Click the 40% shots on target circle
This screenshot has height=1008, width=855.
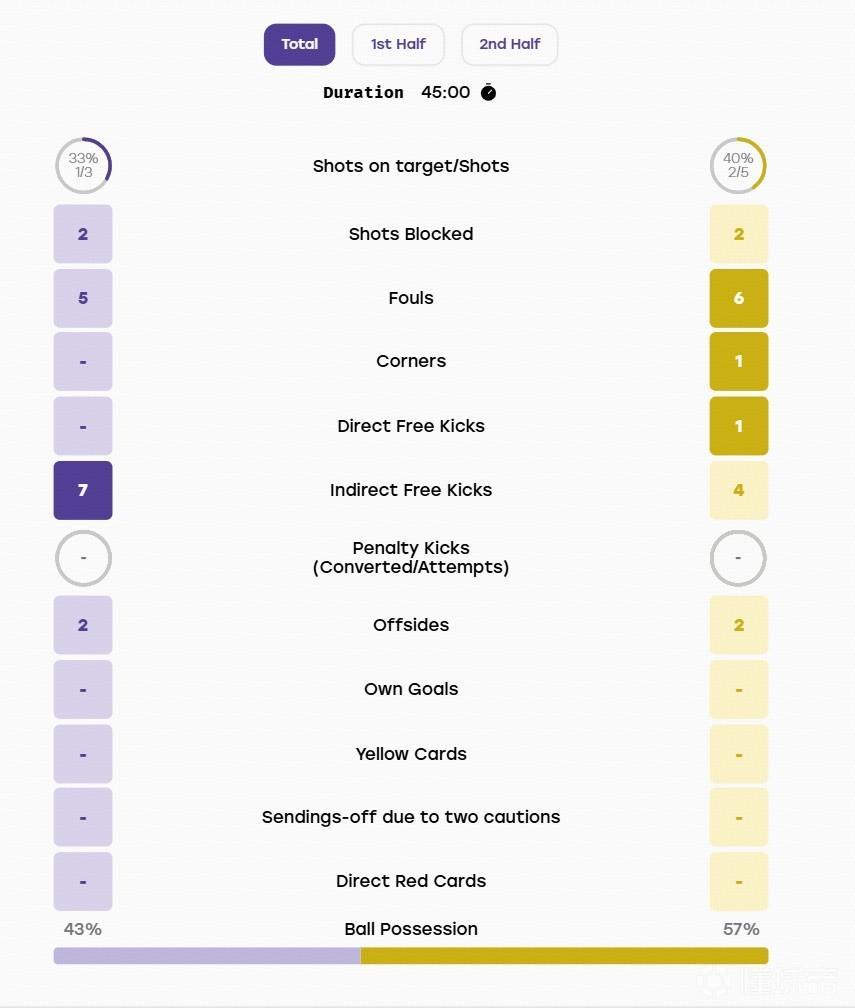[738, 165]
